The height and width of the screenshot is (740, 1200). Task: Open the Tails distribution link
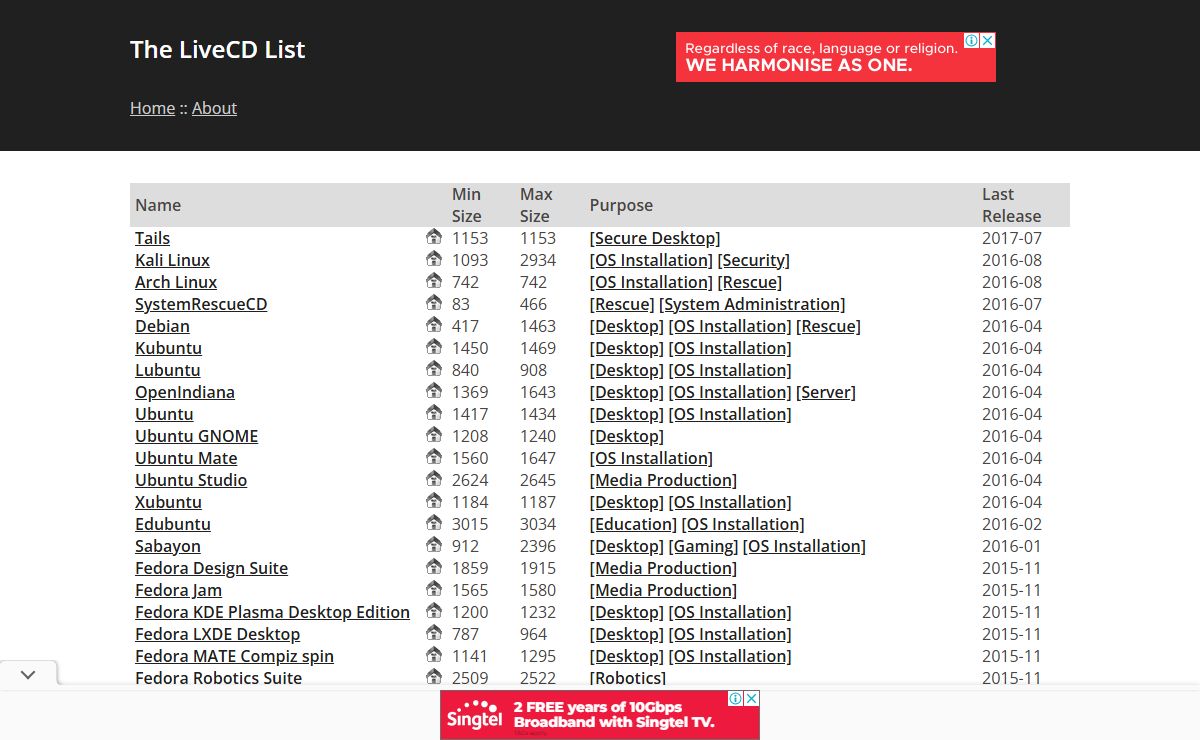tap(152, 238)
